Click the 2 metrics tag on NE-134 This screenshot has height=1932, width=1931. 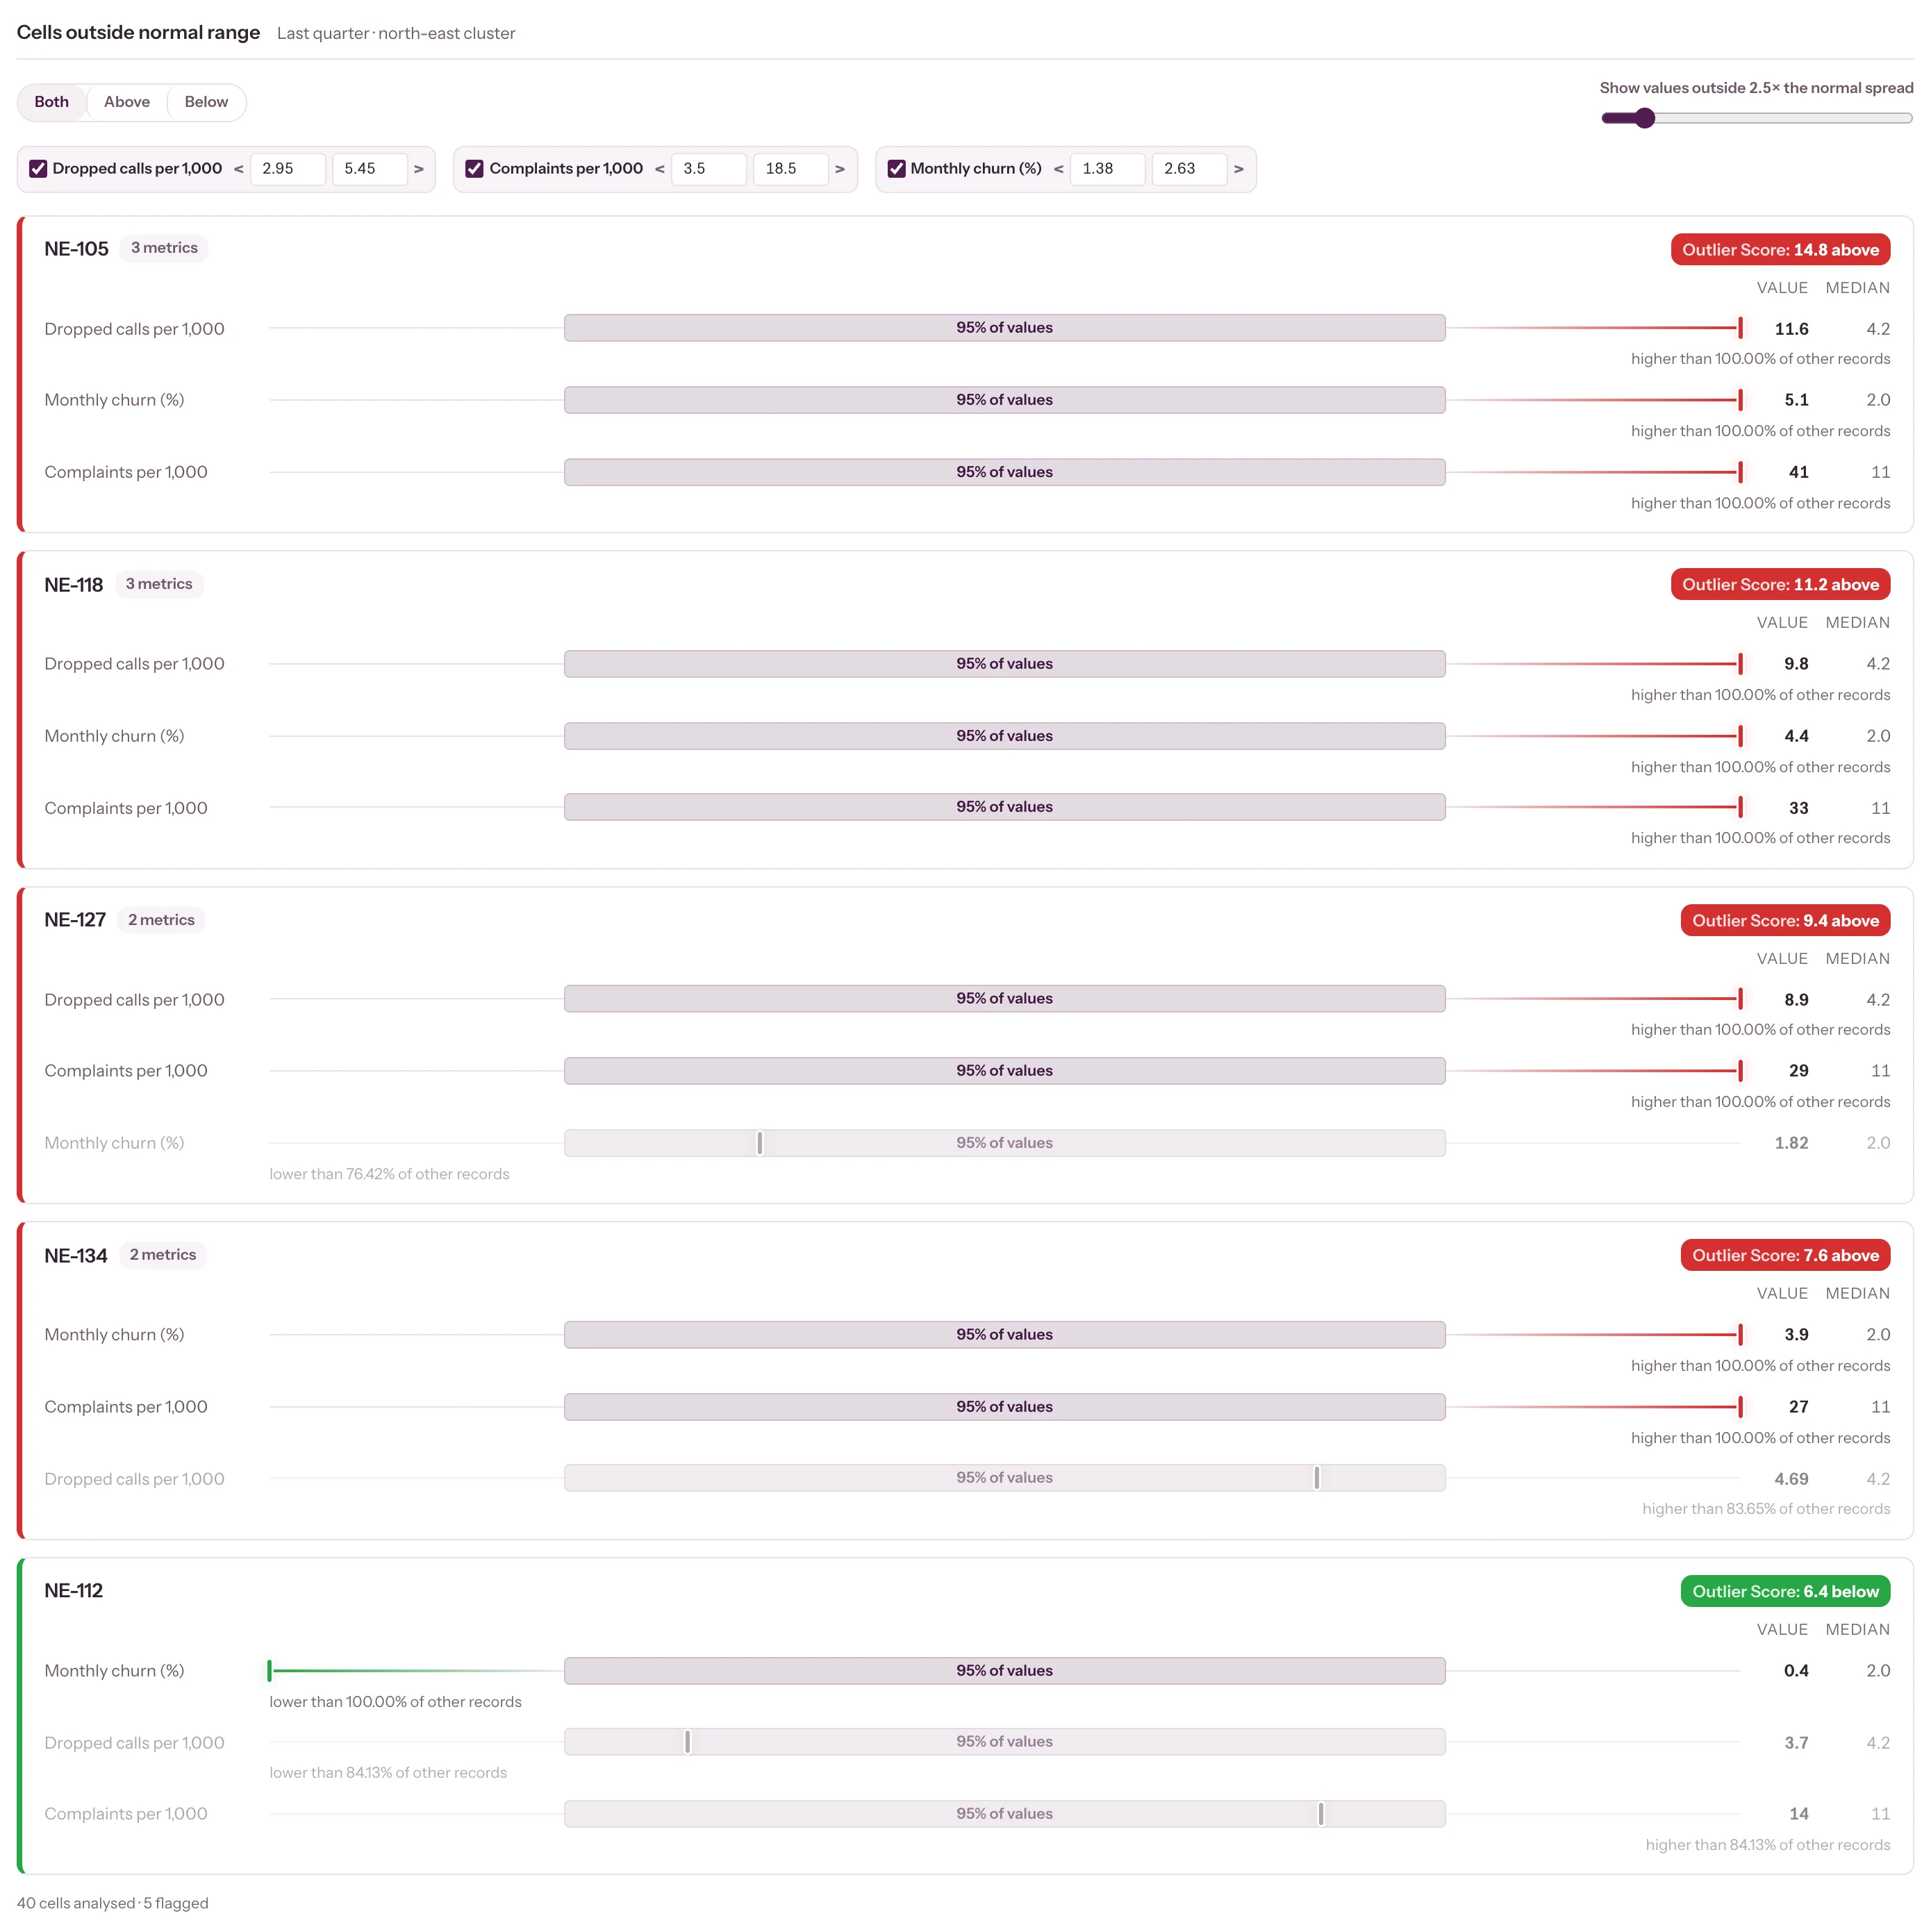pos(163,1255)
